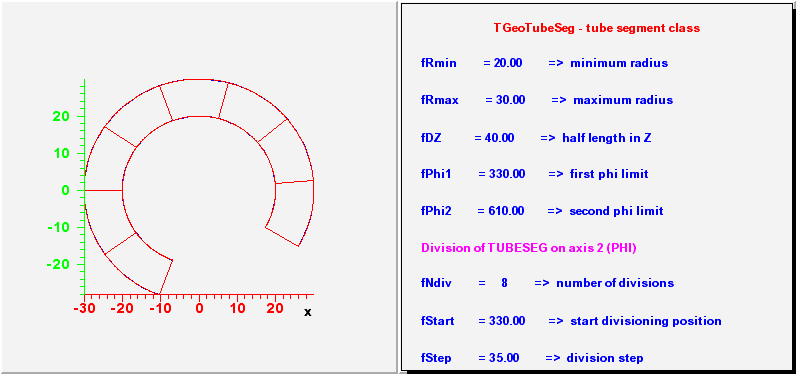The image size is (796, 374).
Task: Pick the horizontal division line at y zero
Action: click(x=104, y=190)
